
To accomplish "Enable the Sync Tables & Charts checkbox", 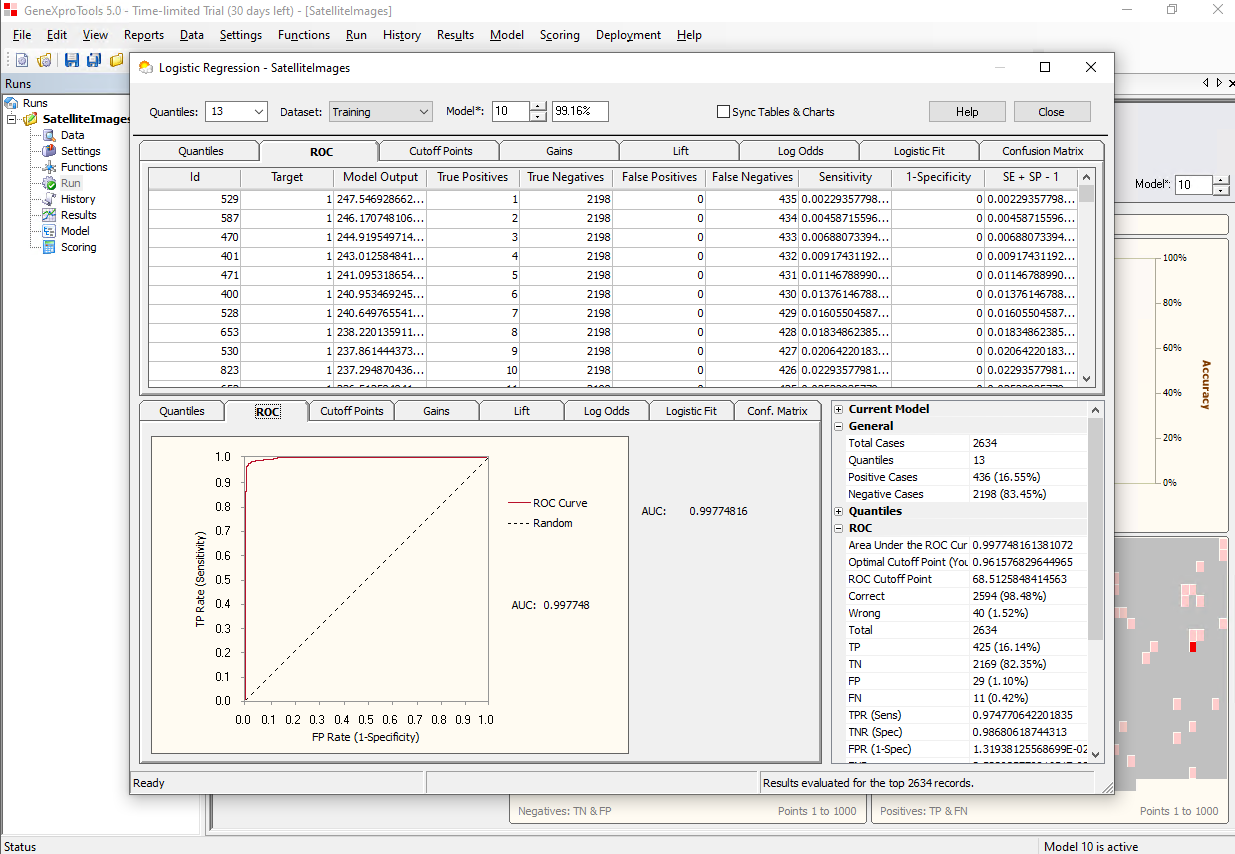I will point(723,112).
